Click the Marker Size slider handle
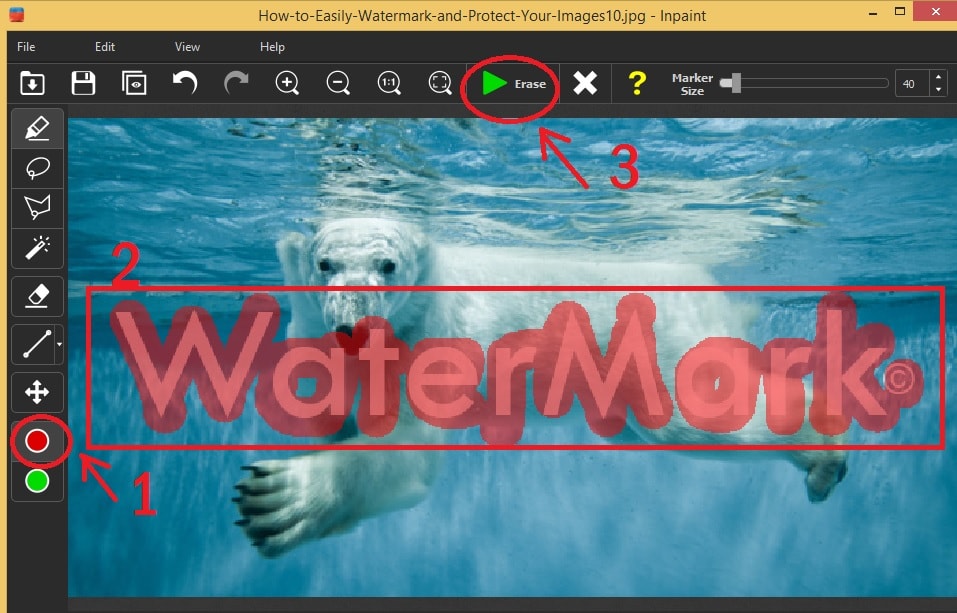The width and height of the screenshot is (957, 613). click(736, 83)
